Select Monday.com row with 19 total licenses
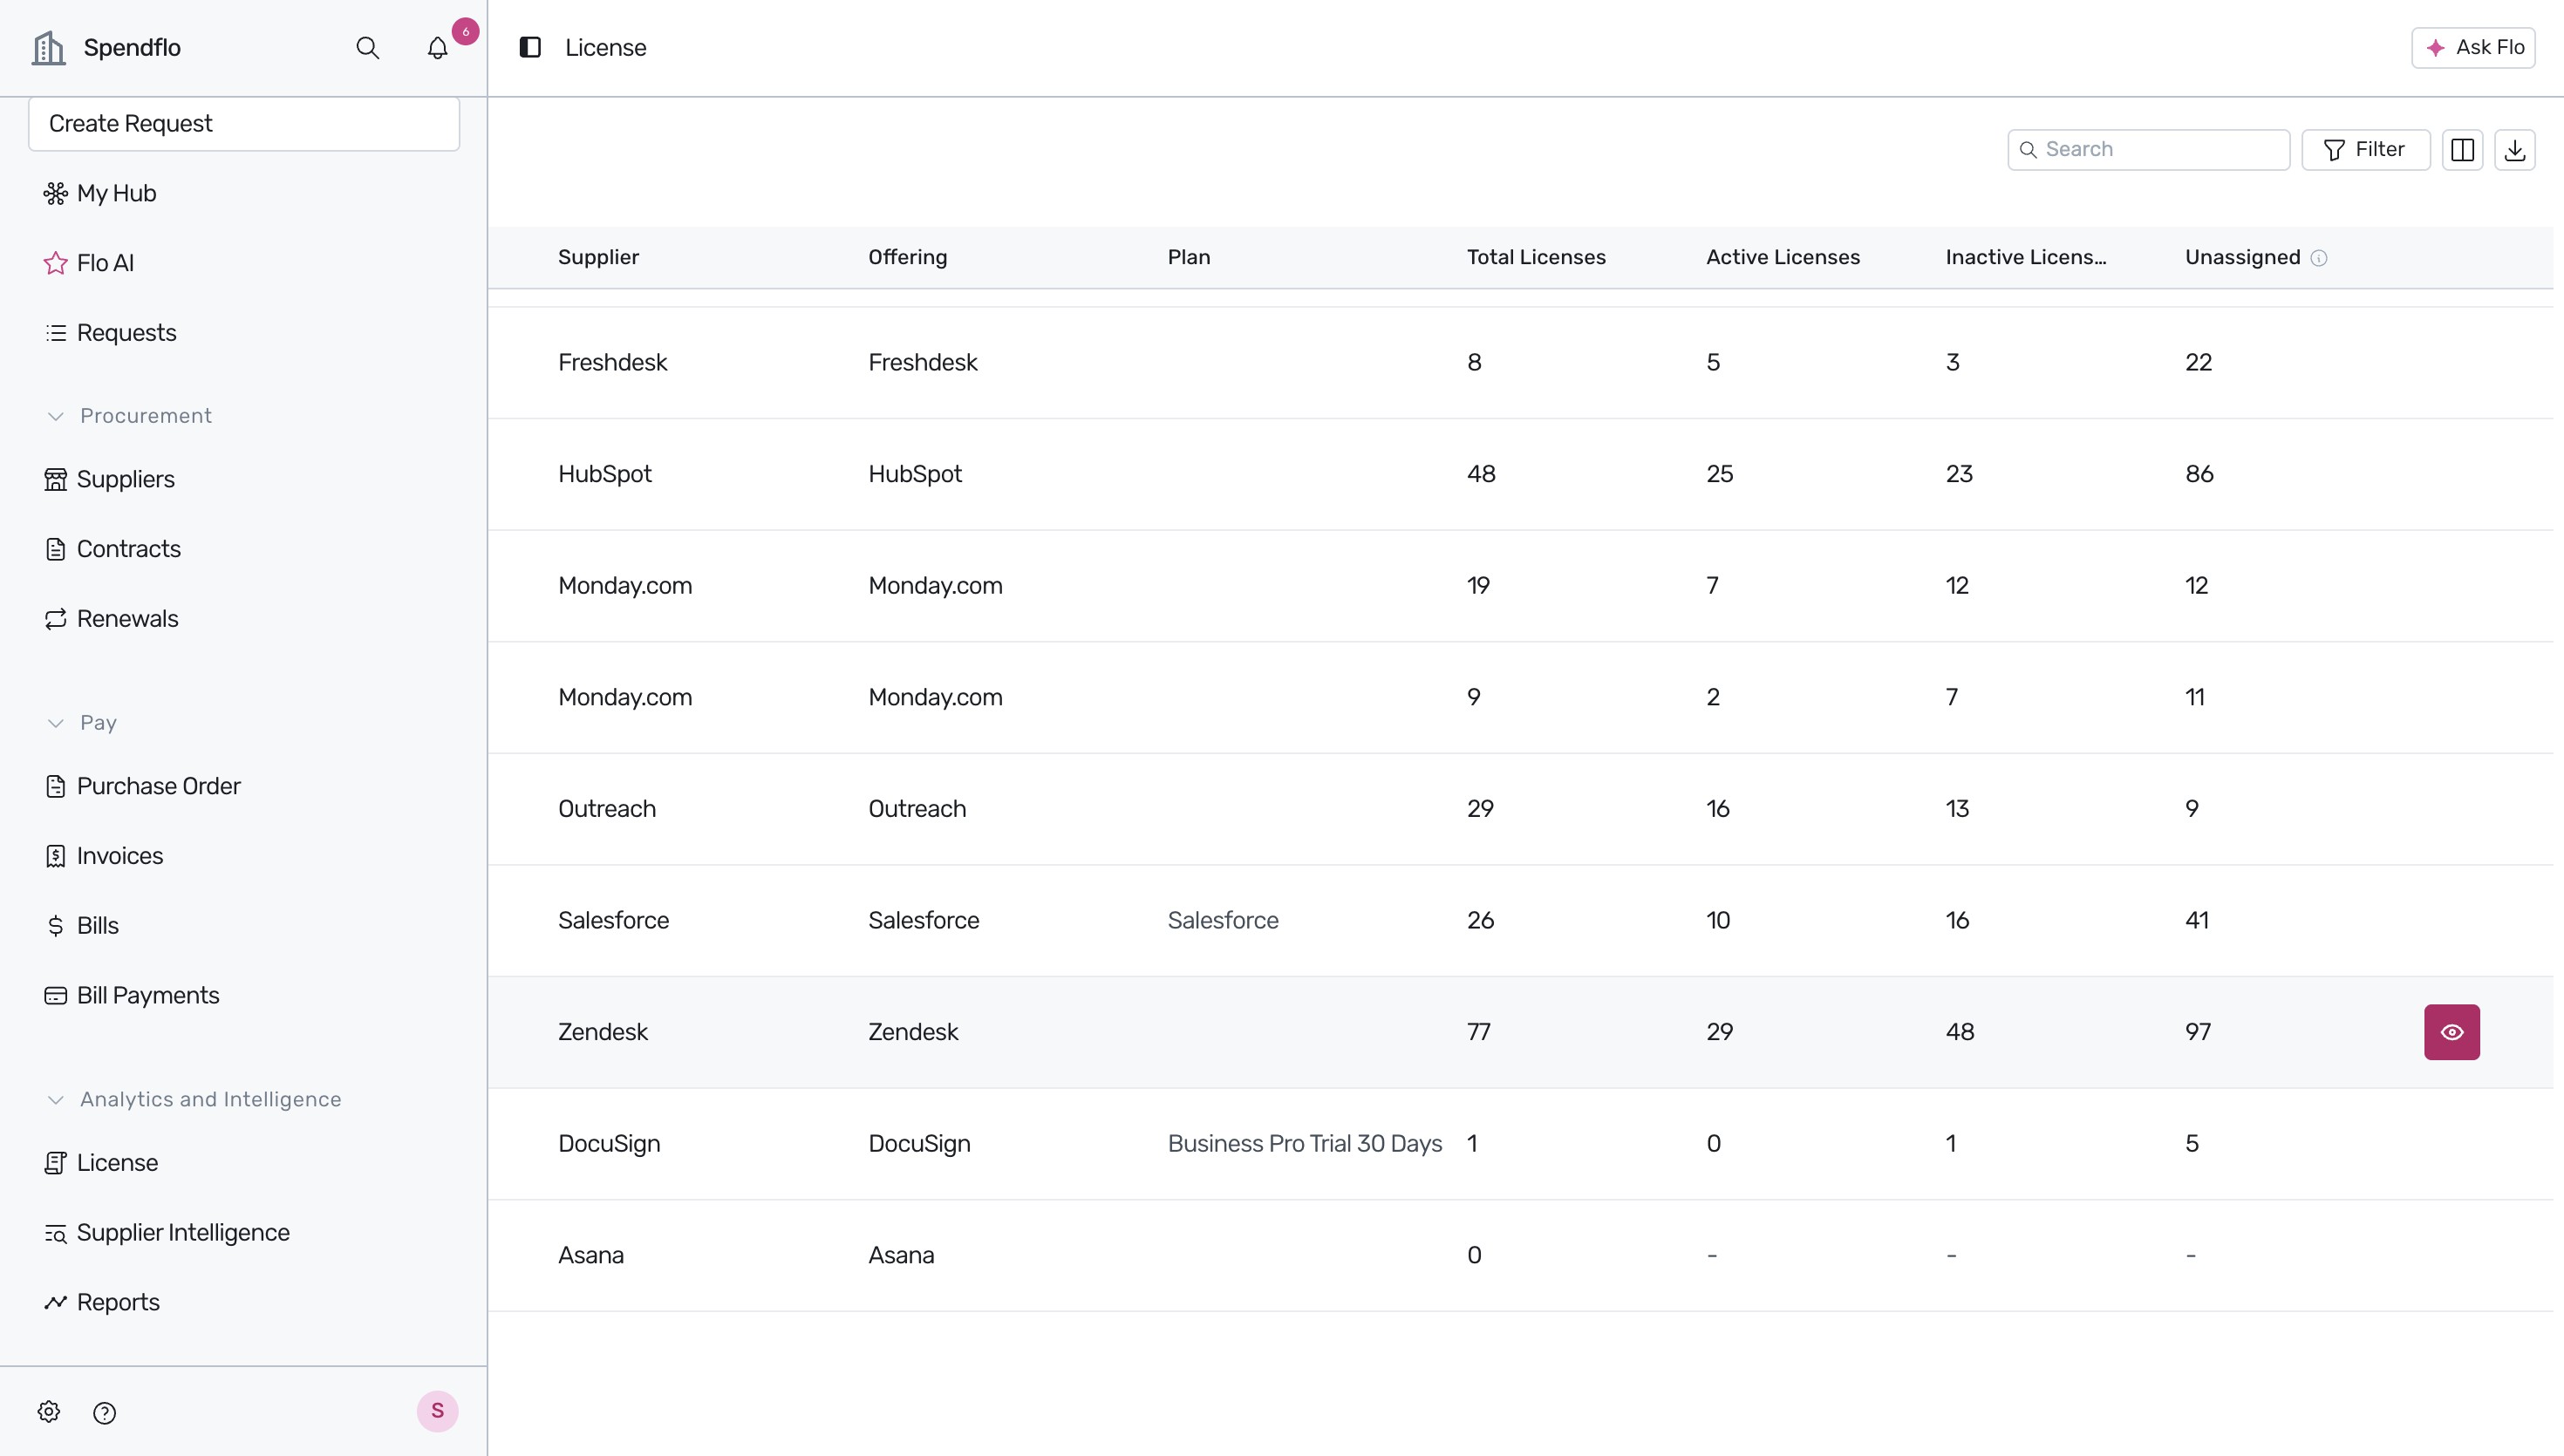 (1520, 586)
